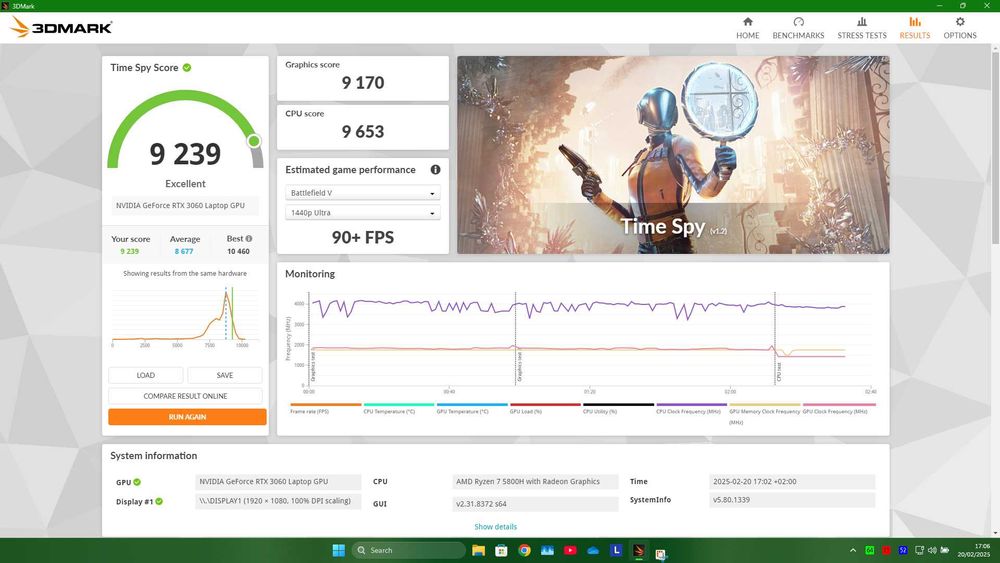Viewport: 1000px width, 563px height.
Task: Click the 3DMark logo
Action: click(61, 27)
